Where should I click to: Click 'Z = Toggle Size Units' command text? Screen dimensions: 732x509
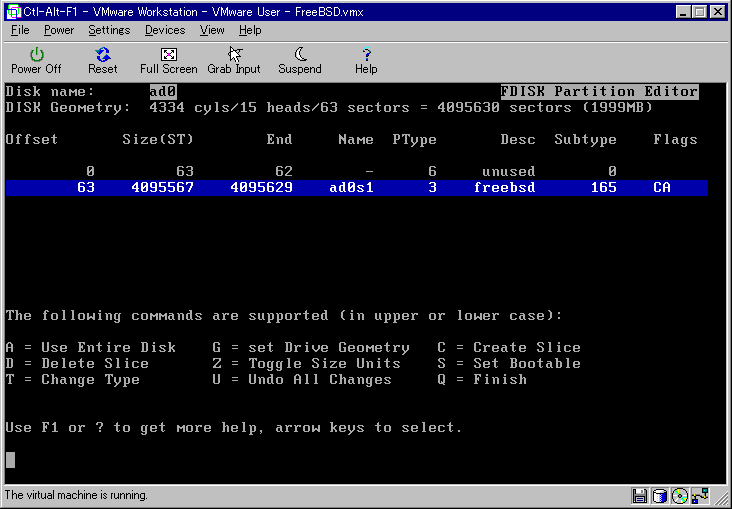pos(306,363)
